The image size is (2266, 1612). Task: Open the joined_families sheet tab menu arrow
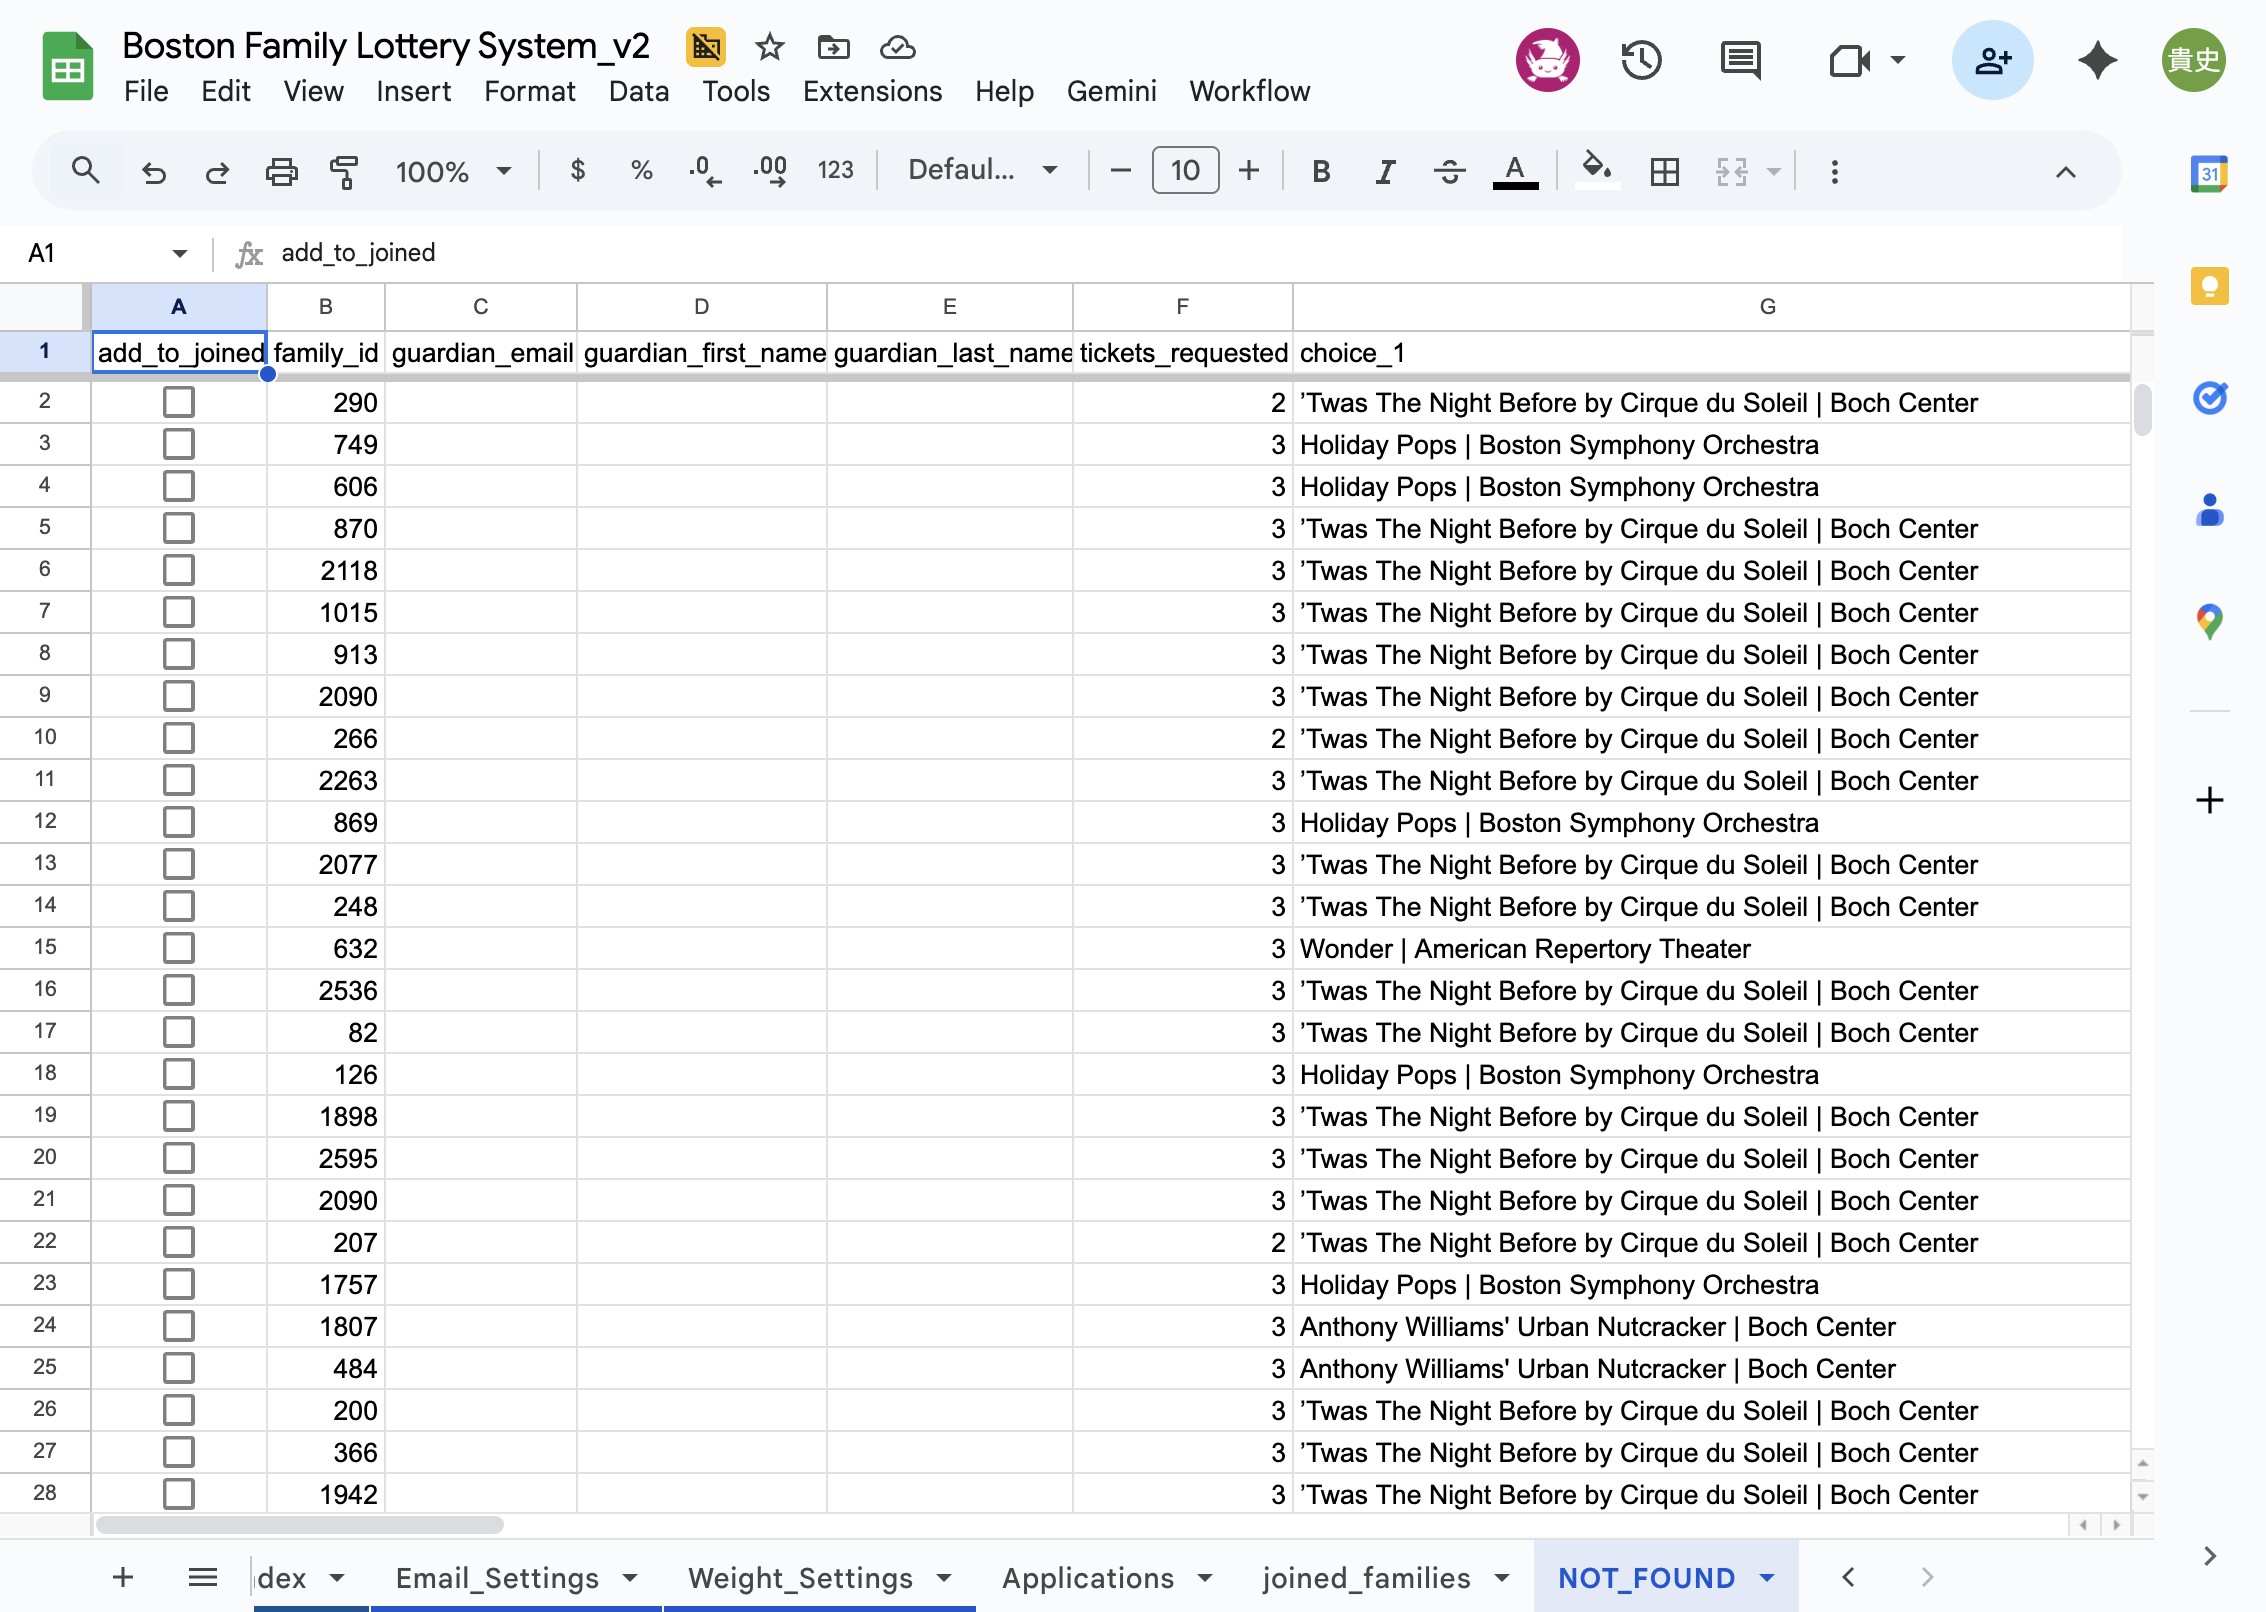pos(1502,1578)
